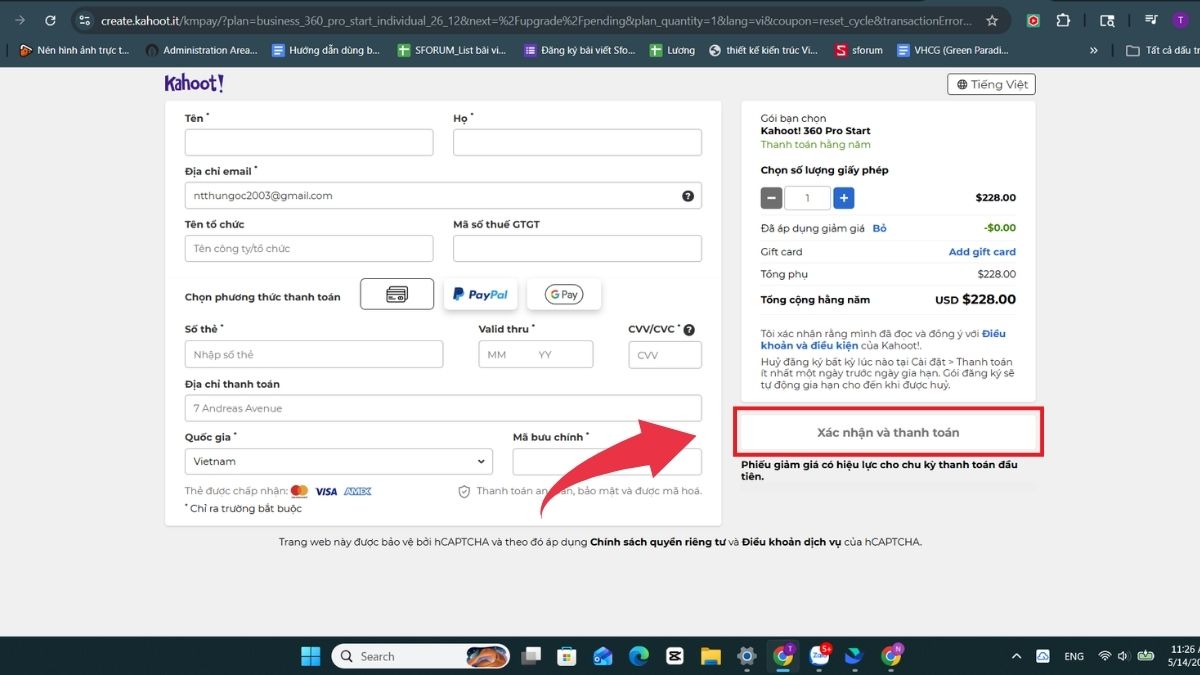Click the license quantity number field
The width and height of the screenshot is (1200, 675).
pos(808,198)
